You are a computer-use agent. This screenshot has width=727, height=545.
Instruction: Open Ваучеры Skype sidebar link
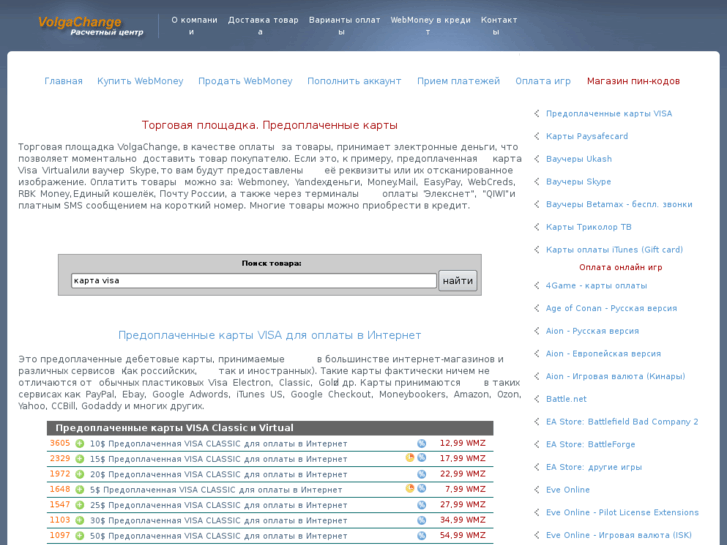click(x=578, y=181)
